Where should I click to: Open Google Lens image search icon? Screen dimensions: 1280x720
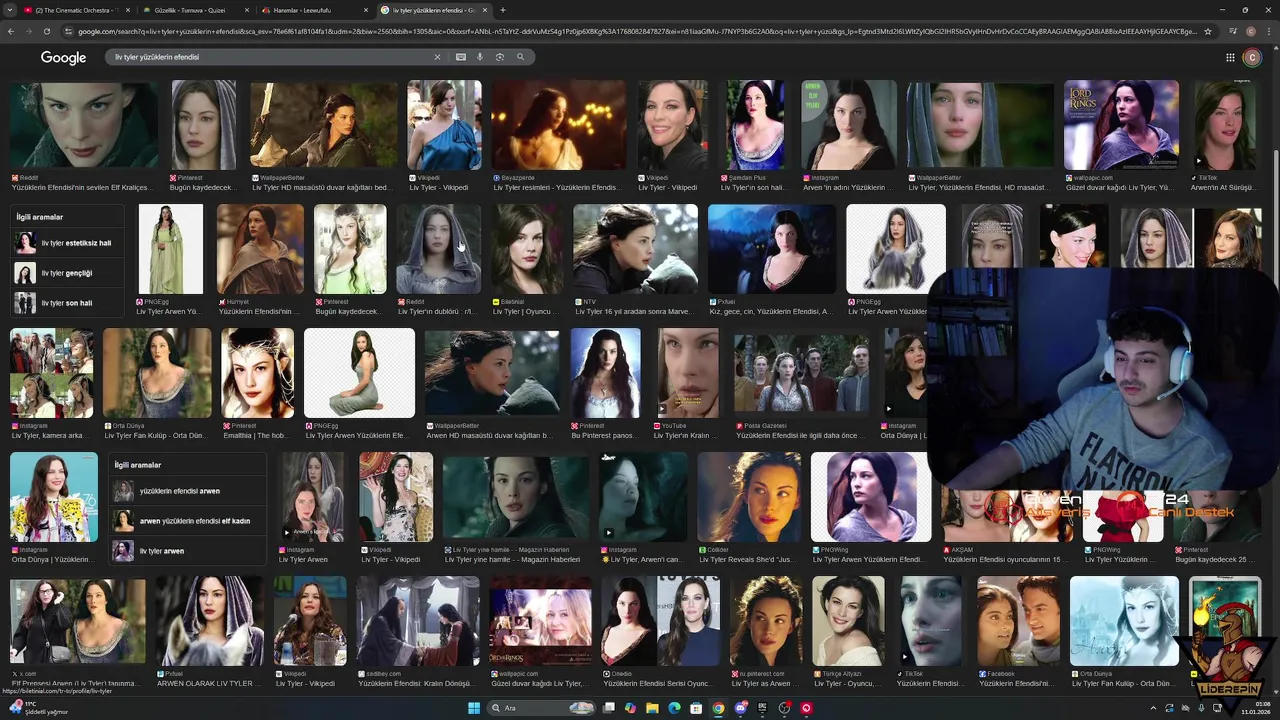tap(500, 57)
